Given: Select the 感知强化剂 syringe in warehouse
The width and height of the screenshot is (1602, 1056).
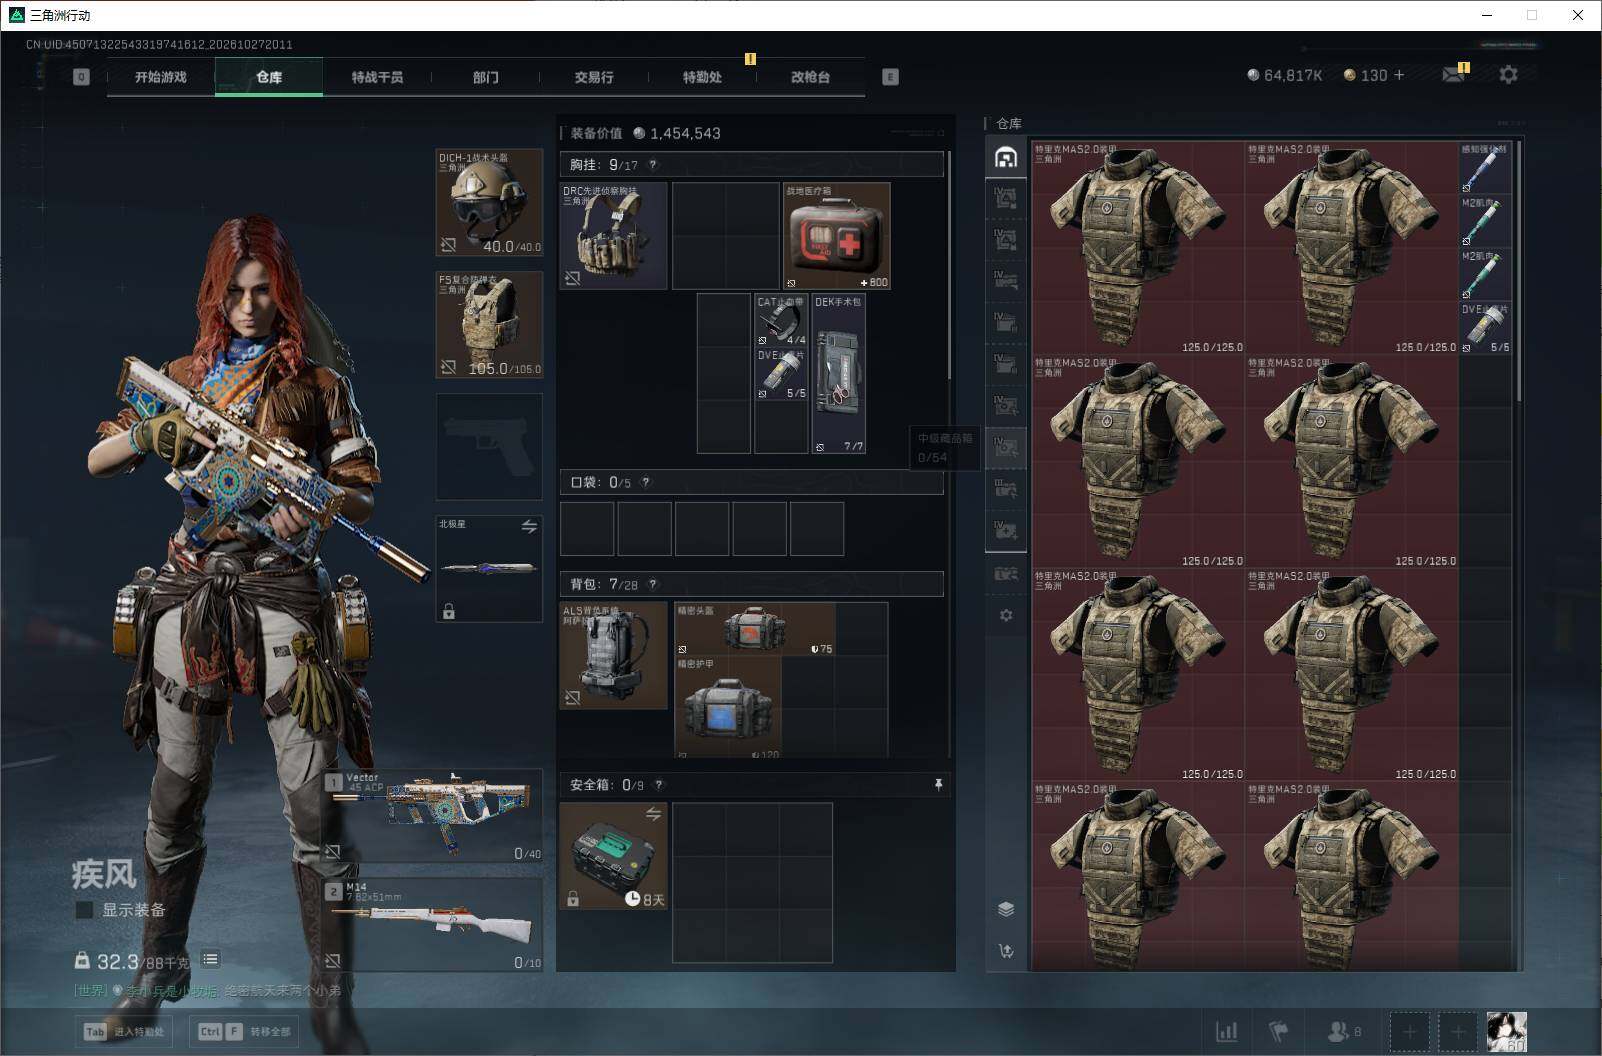Looking at the screenshot, I should pos(1485,167).
